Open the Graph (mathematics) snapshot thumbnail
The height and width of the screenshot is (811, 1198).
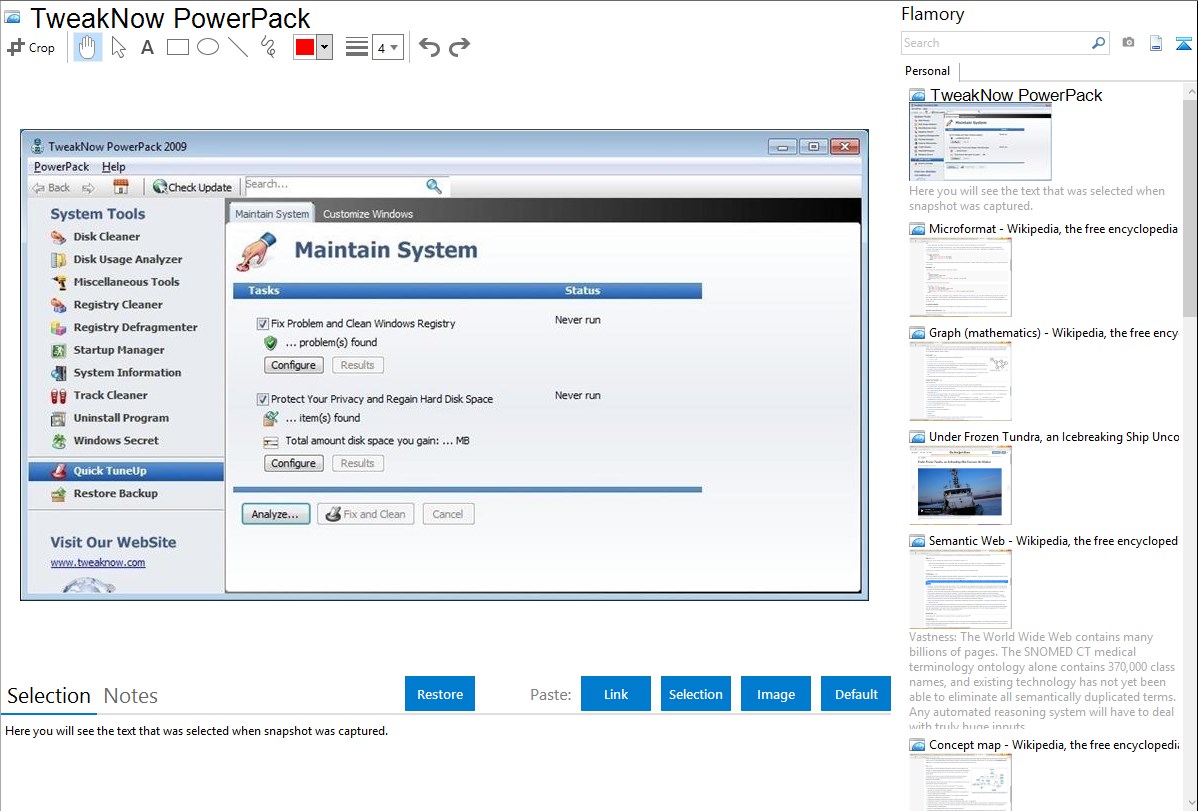tap(960, 381)
